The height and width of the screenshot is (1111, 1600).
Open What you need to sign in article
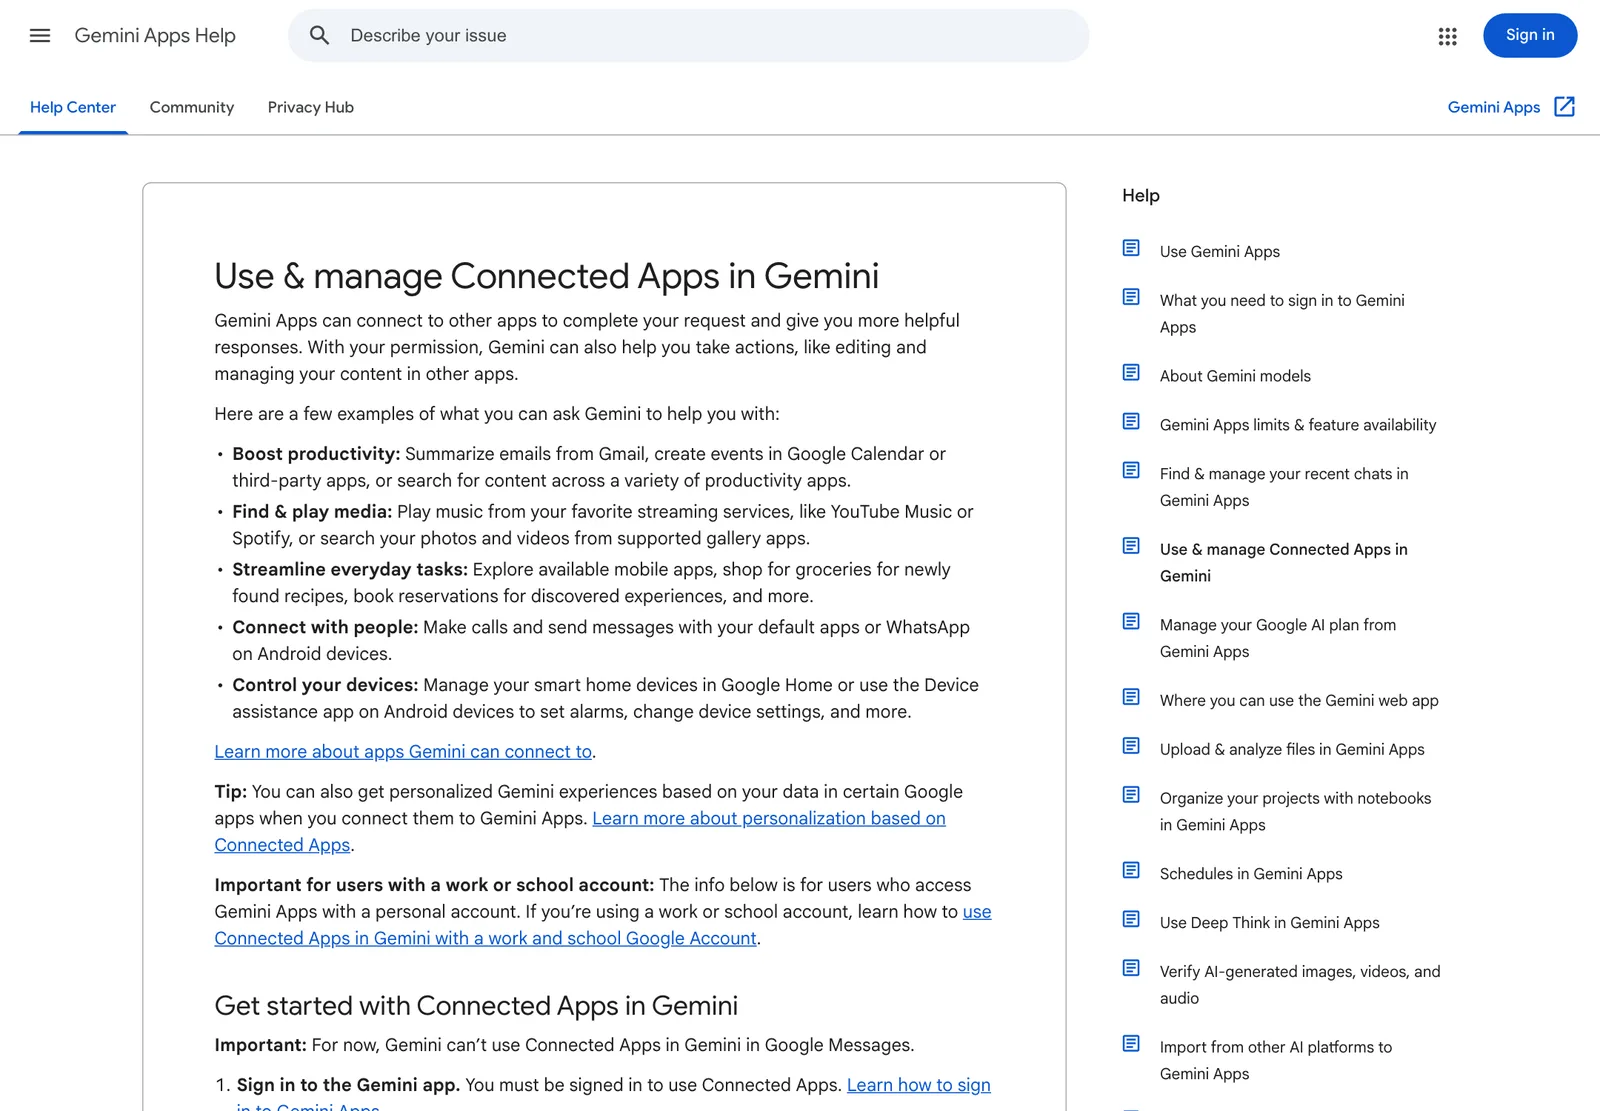click(x=1282, y=314)
